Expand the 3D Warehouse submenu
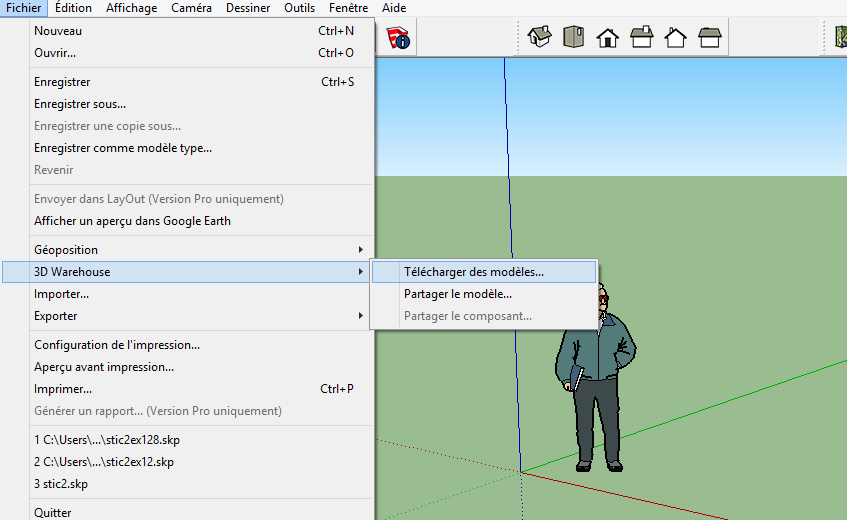847x520 pixels. pyautogui.click(x=188, y=272)
